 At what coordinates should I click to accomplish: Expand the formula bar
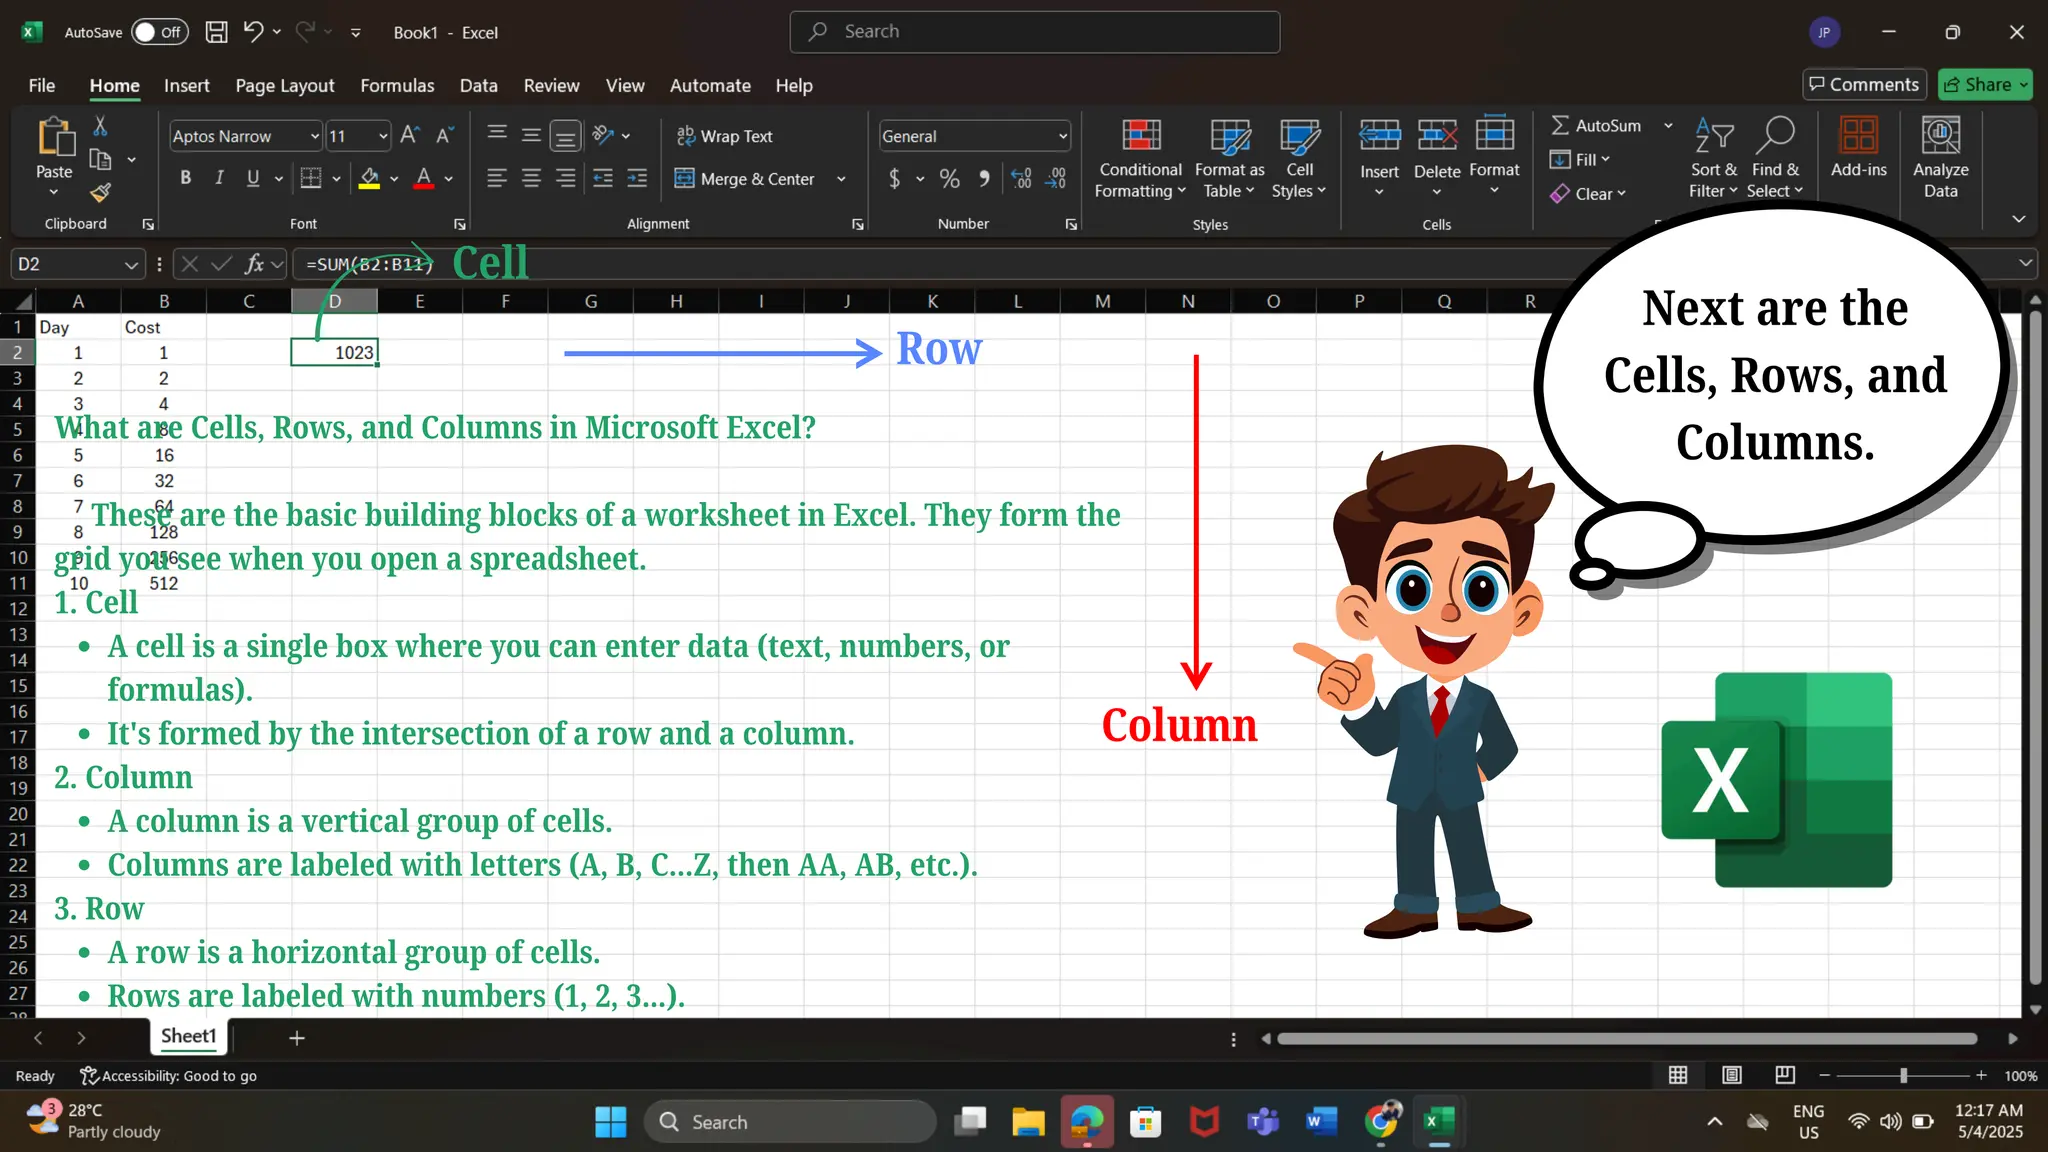[x=2025, y=264]
